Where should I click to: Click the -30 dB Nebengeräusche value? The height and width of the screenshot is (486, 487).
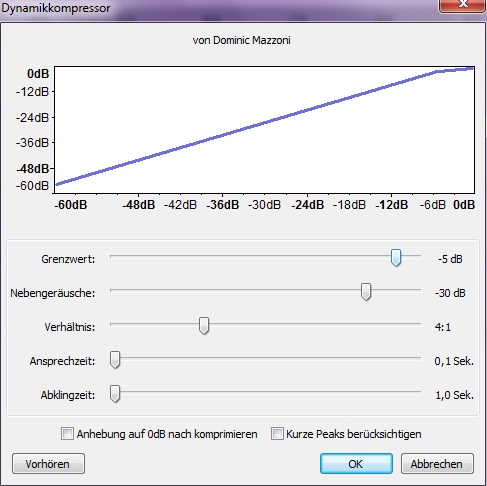point(450,293)
